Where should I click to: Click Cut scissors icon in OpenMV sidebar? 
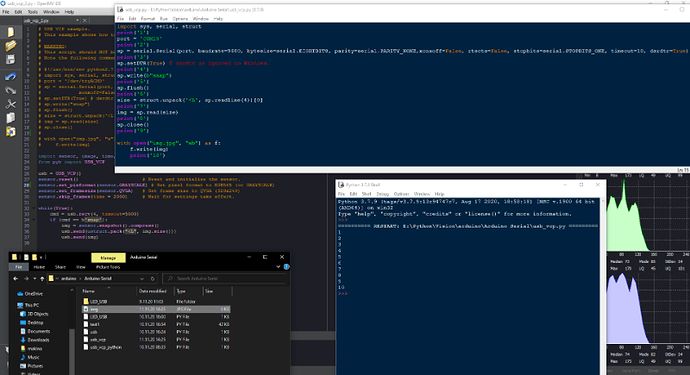pos(11,104)
